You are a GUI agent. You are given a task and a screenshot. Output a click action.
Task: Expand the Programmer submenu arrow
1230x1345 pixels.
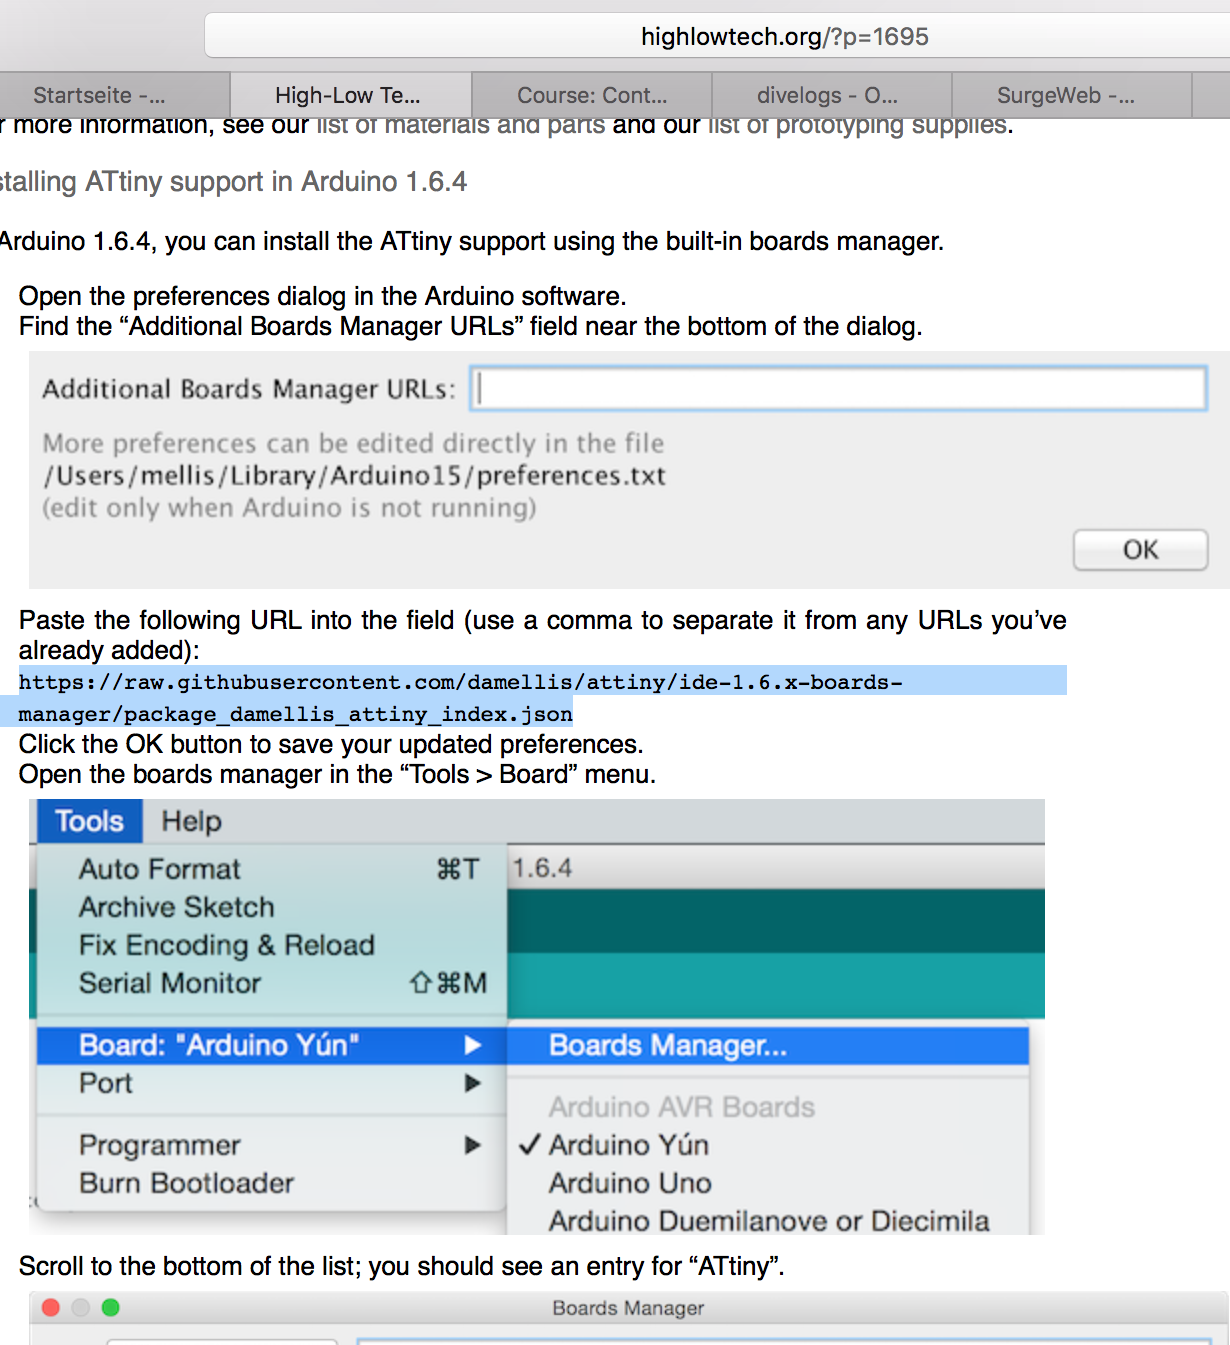coord(473,1145)
